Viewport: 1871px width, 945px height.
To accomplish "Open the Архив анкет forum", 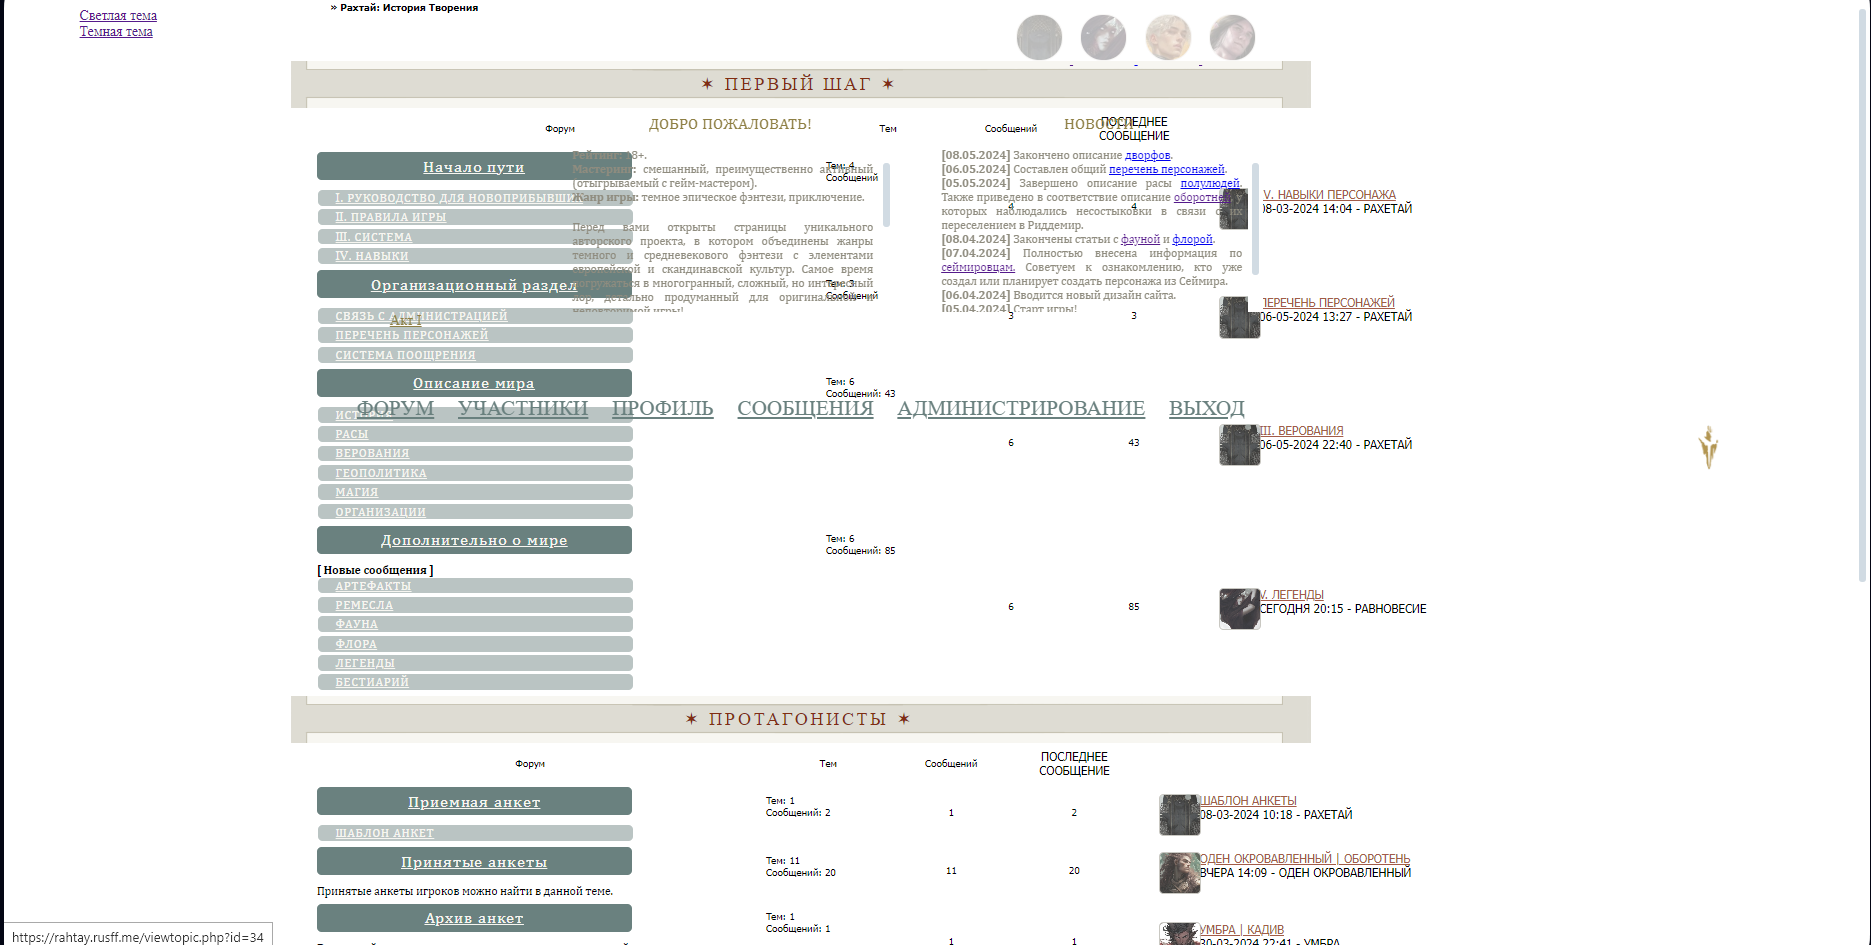I will click(474, 918).
